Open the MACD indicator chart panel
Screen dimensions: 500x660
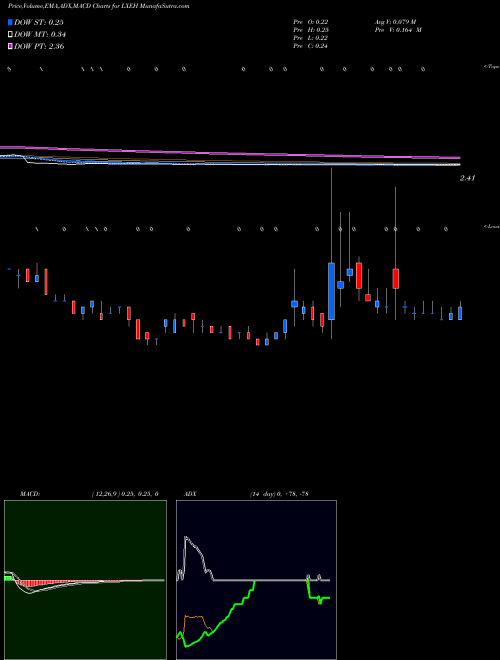tap(85, 580)
